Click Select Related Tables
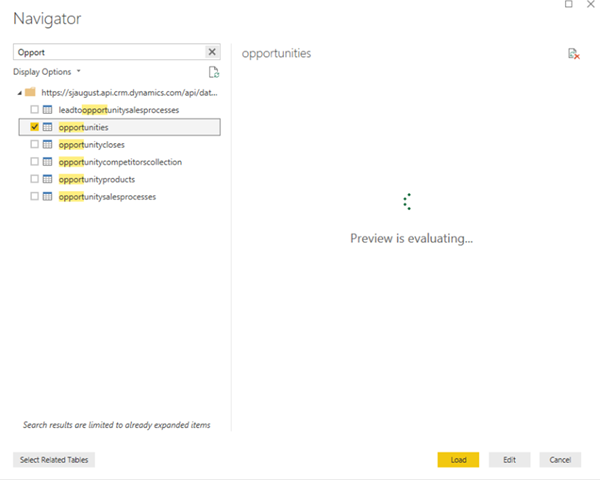Screen dimensions: 600x480 pyautogui.click(x=54, y=459)
